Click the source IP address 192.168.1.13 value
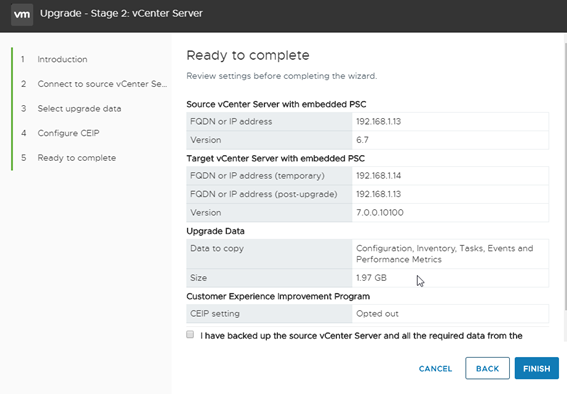The width and height of the screenshot is (567, 394). pyautogui.click(x=379, y=121)
